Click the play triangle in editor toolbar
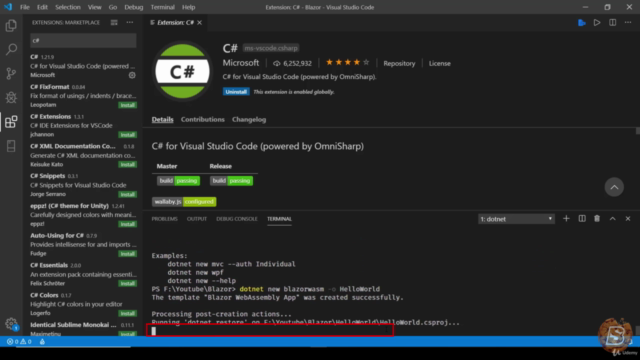640x360 pixels. pyautogui.click(x=597, y=22)
